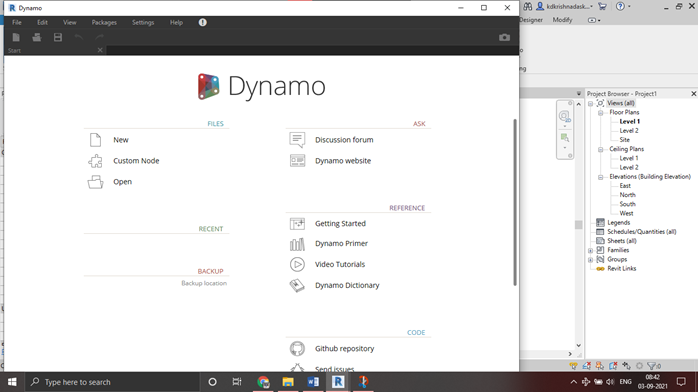Expand Groups node in Project Browser

click(591, 260)
